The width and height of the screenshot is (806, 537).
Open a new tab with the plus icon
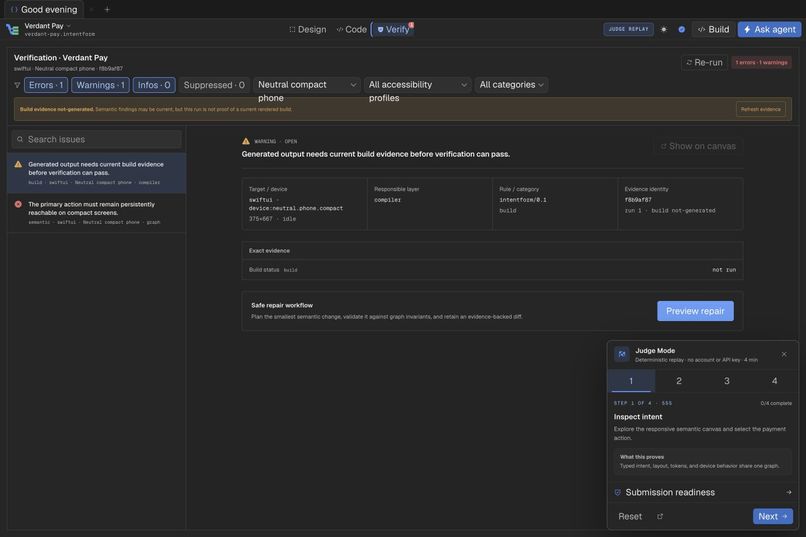pos(107,9)
